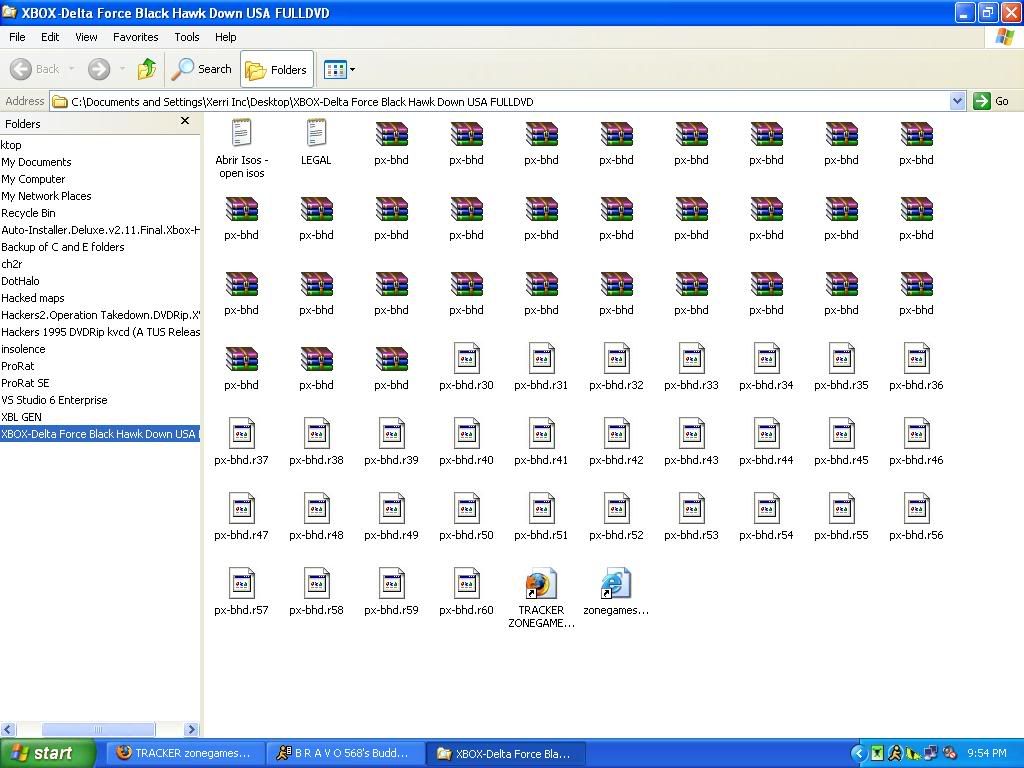Select the zonegames Internet Explorer shortcut
Viewport: 1024px width, 768px height.
616,583
